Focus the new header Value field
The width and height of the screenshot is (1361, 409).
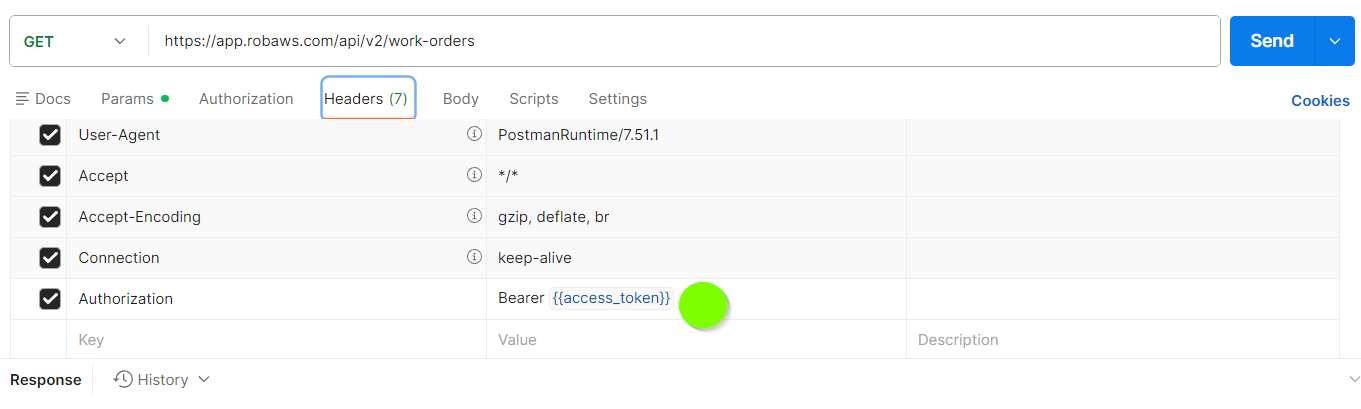click(696, 340)
